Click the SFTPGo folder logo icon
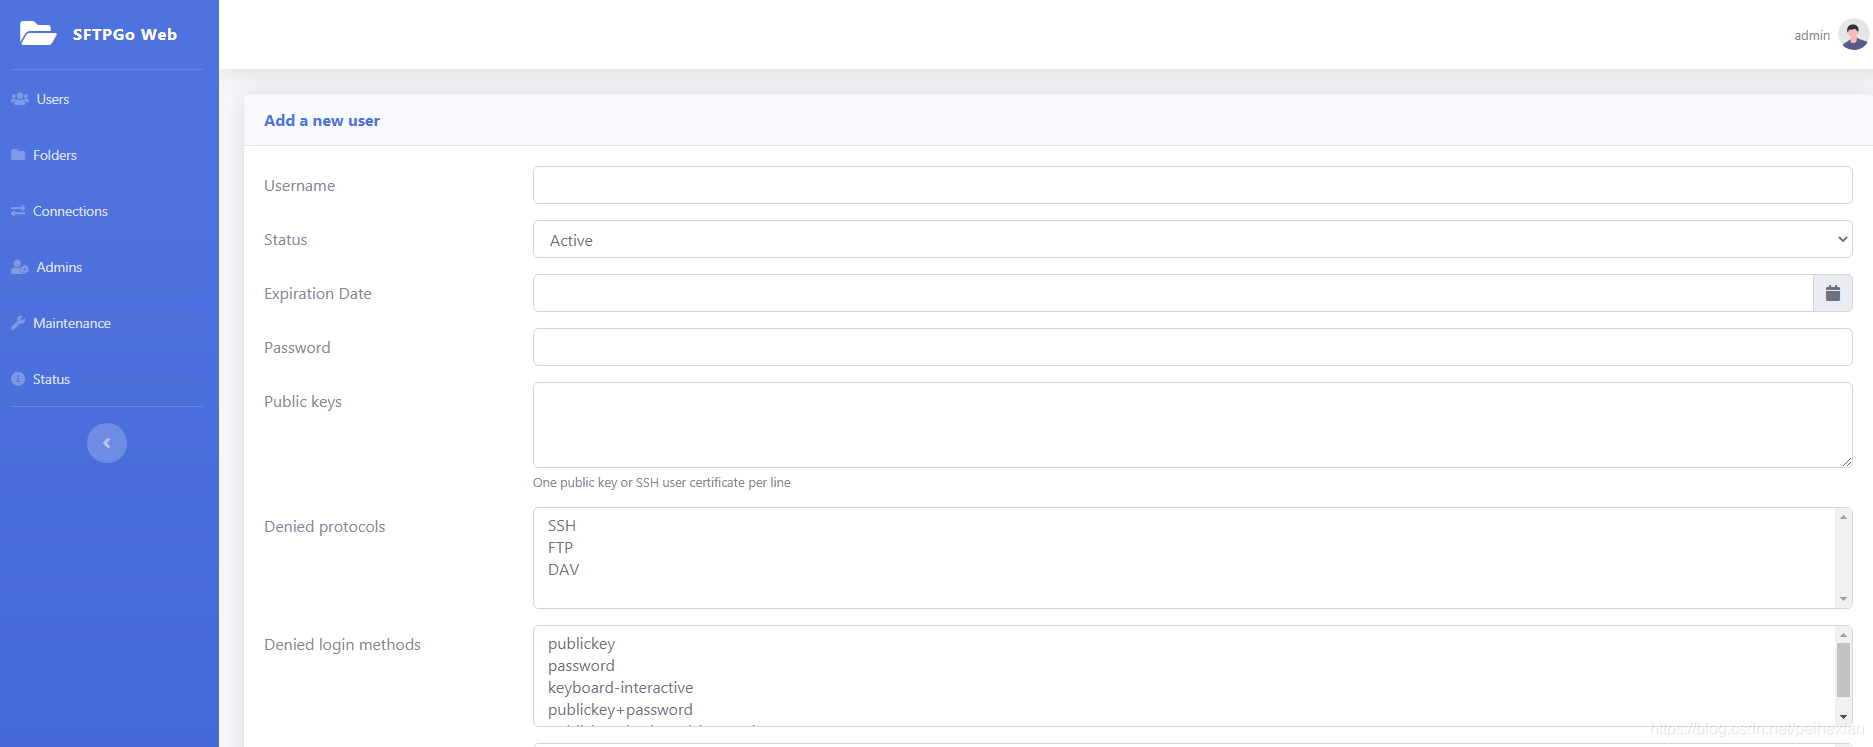 click(38, 33)
